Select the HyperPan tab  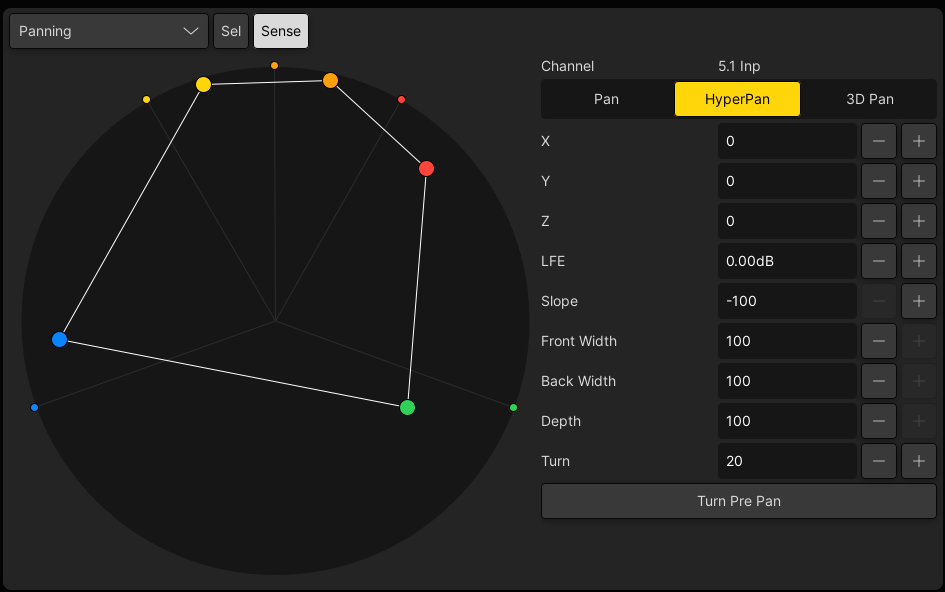737,99
